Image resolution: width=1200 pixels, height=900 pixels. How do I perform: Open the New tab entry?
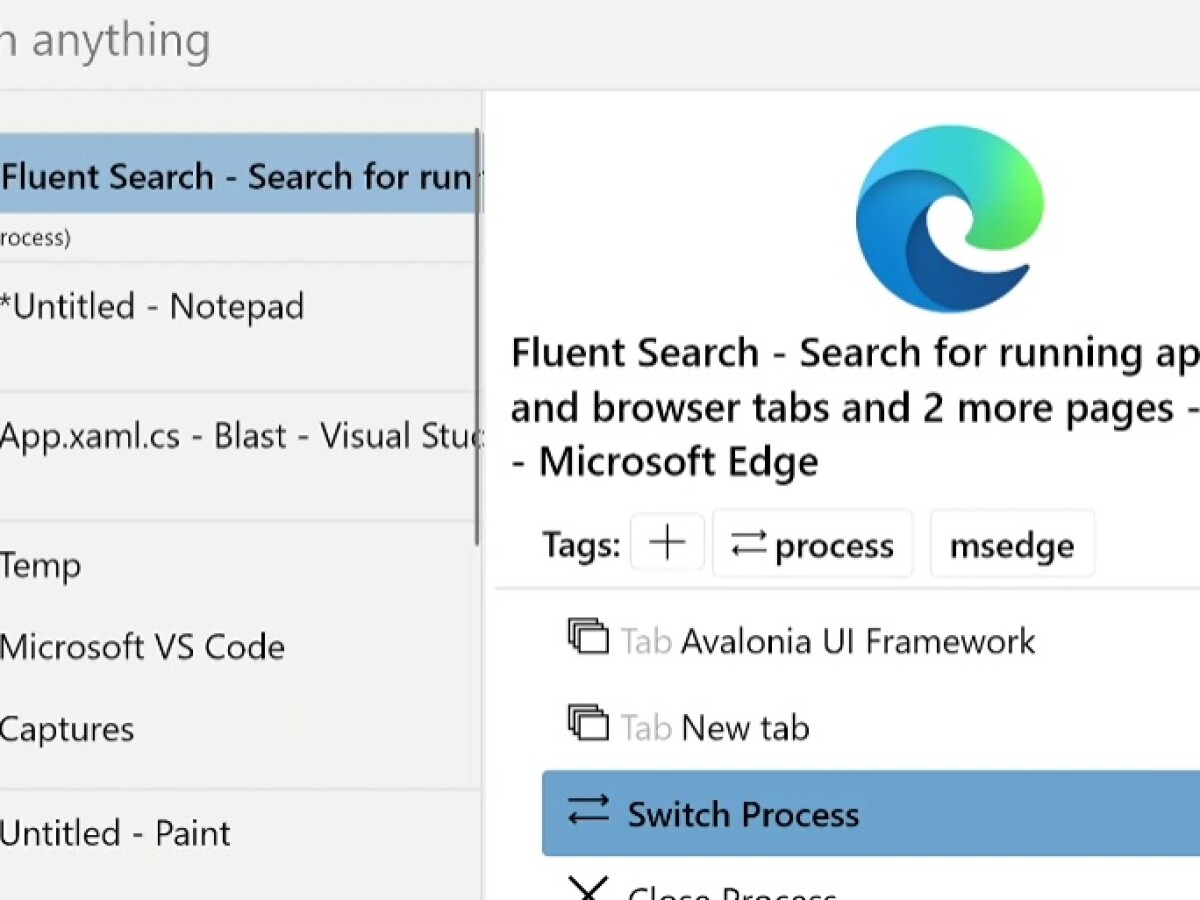745,727
